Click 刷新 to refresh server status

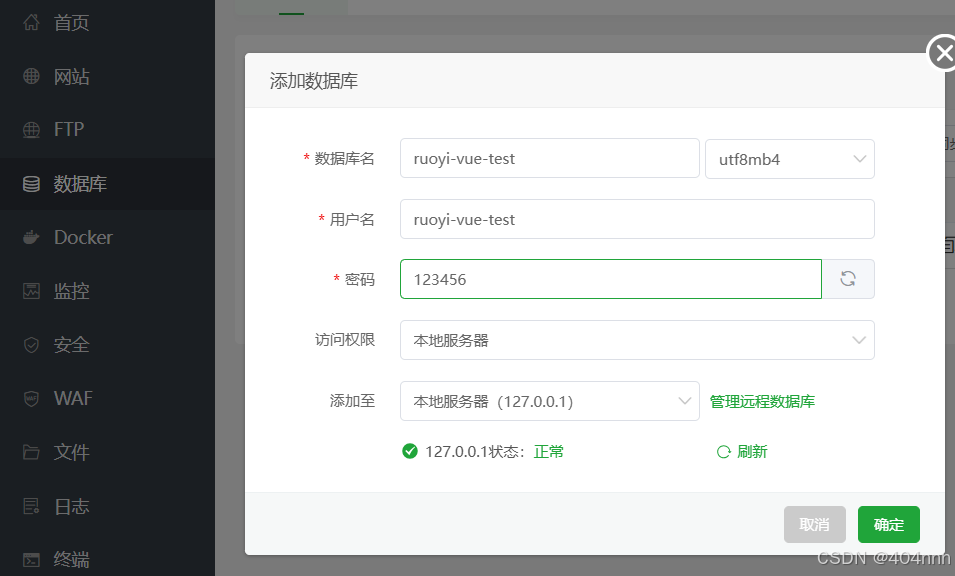(742, 452)
